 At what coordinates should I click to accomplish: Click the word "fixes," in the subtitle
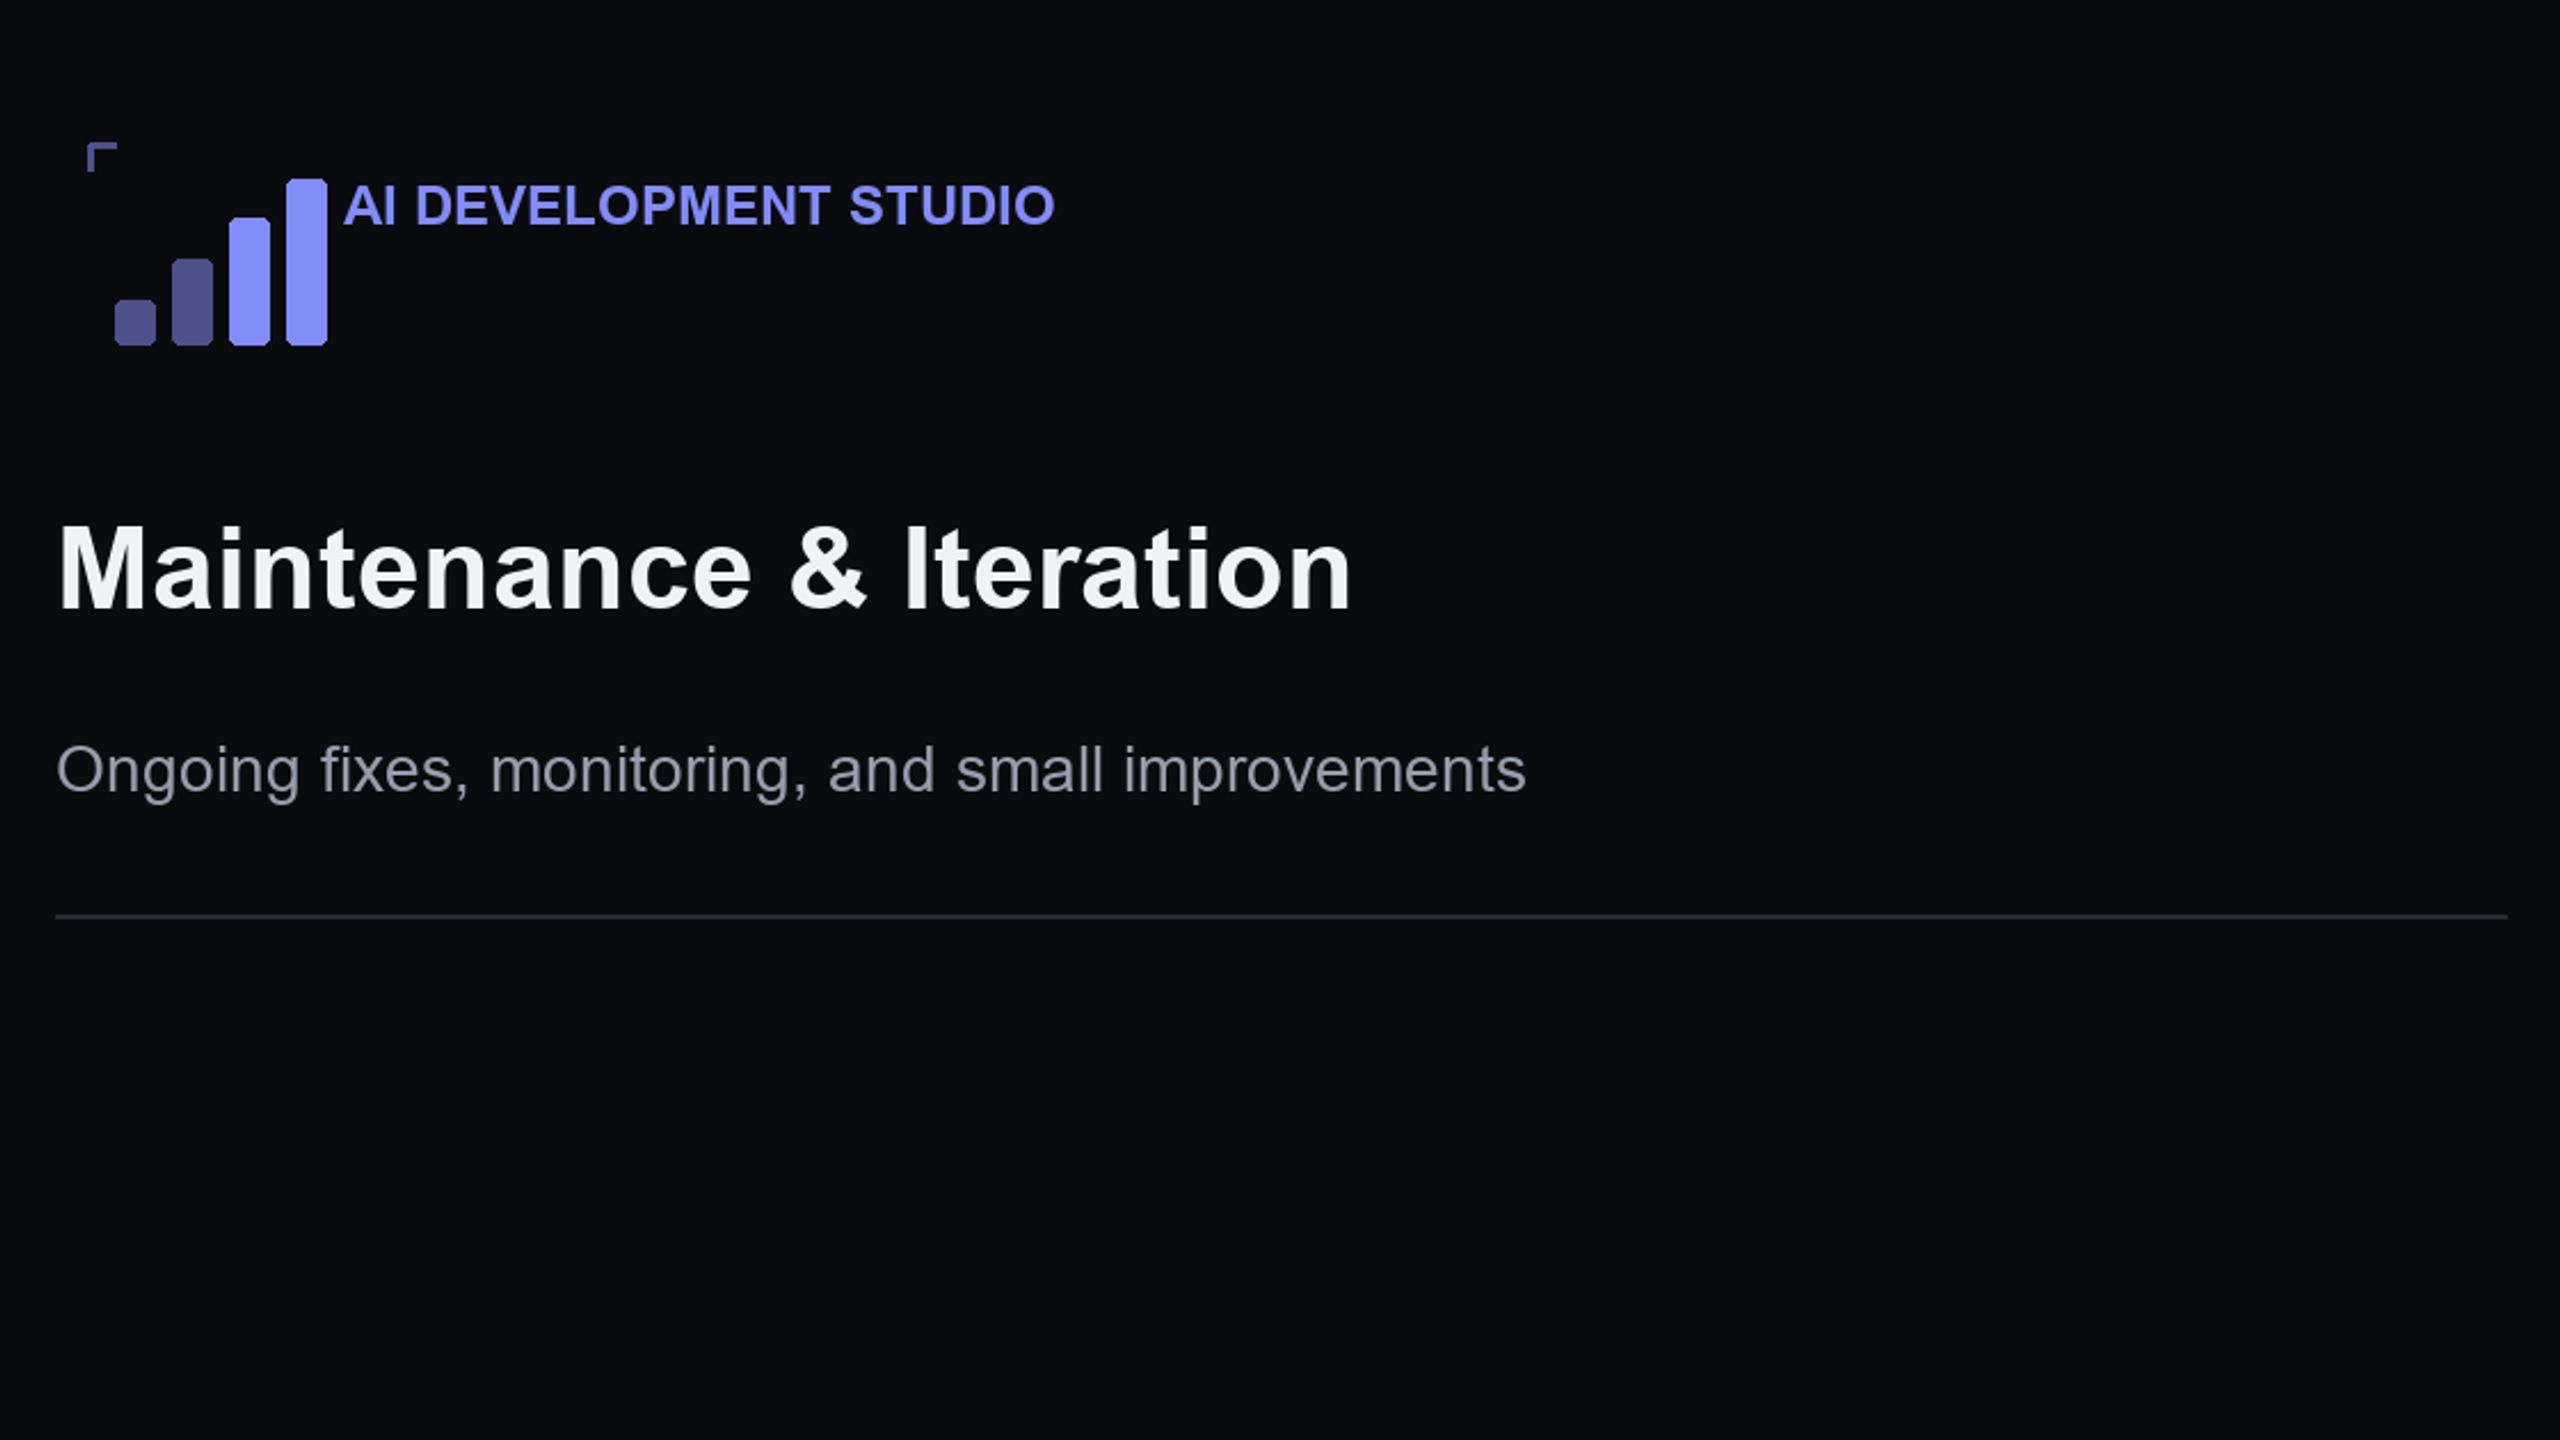pyautogui.click(x=395, y=770)
